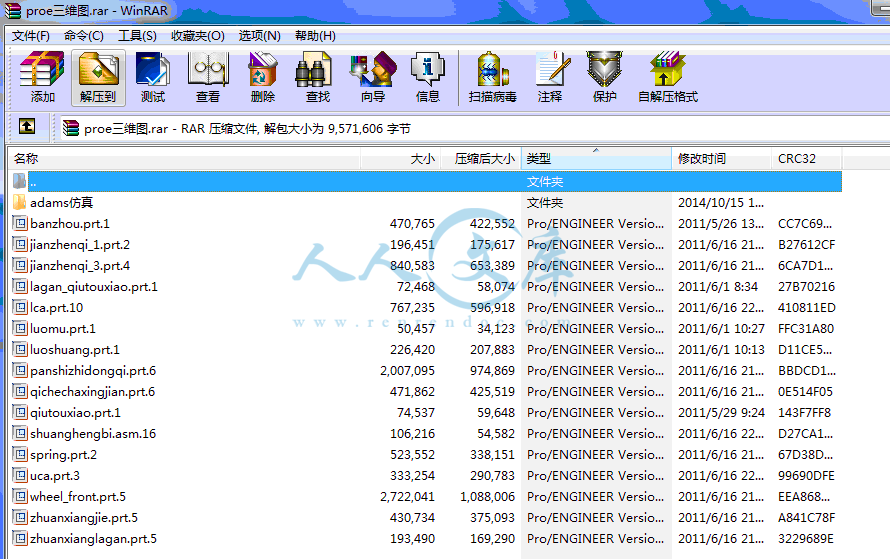890x559 pixels.
Task: Click file icon of lca.prt.10
Action: [20, 307]
